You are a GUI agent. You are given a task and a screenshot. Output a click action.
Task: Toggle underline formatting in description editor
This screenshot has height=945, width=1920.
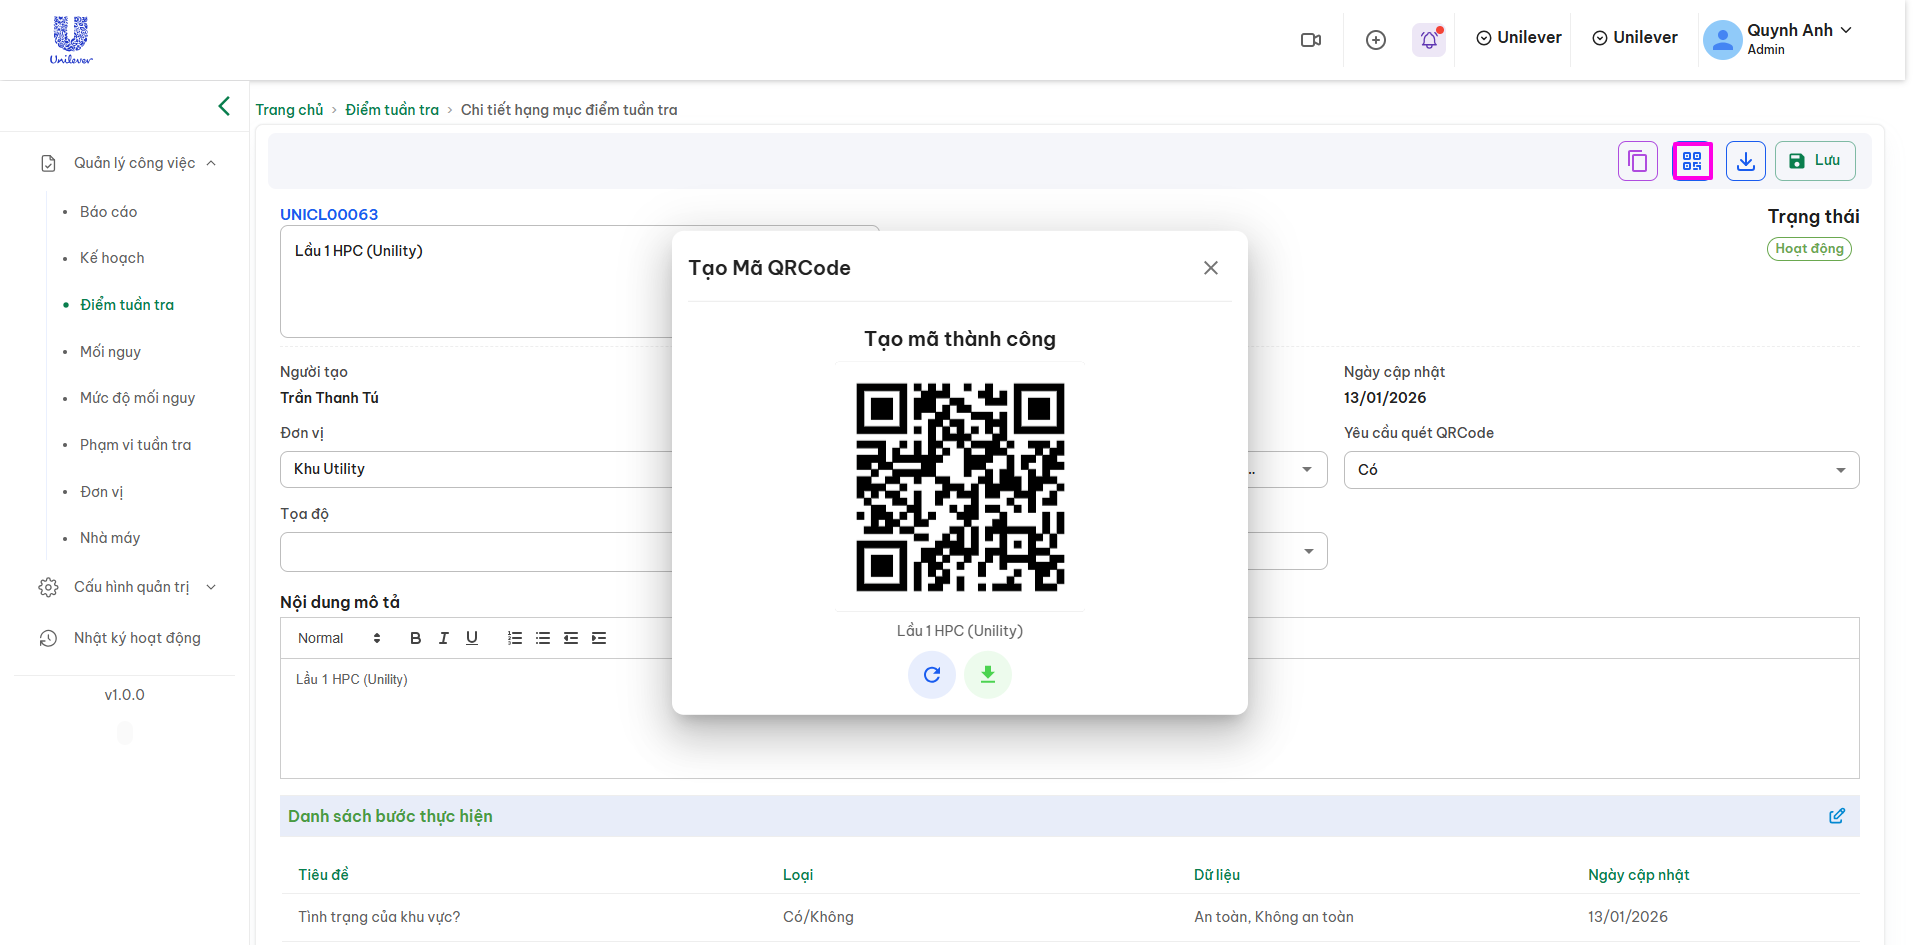471,638
